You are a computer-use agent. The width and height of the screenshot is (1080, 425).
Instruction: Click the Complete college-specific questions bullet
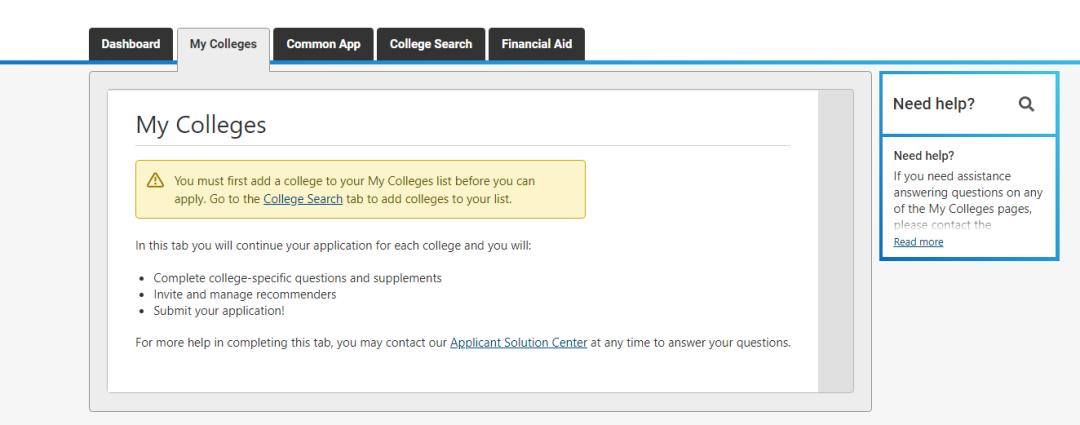click(x=297, y=277)
